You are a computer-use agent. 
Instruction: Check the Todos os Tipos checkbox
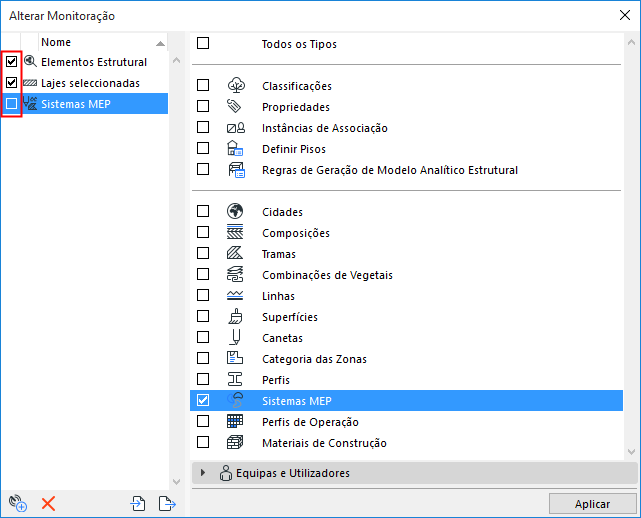[x=203, y=43]
